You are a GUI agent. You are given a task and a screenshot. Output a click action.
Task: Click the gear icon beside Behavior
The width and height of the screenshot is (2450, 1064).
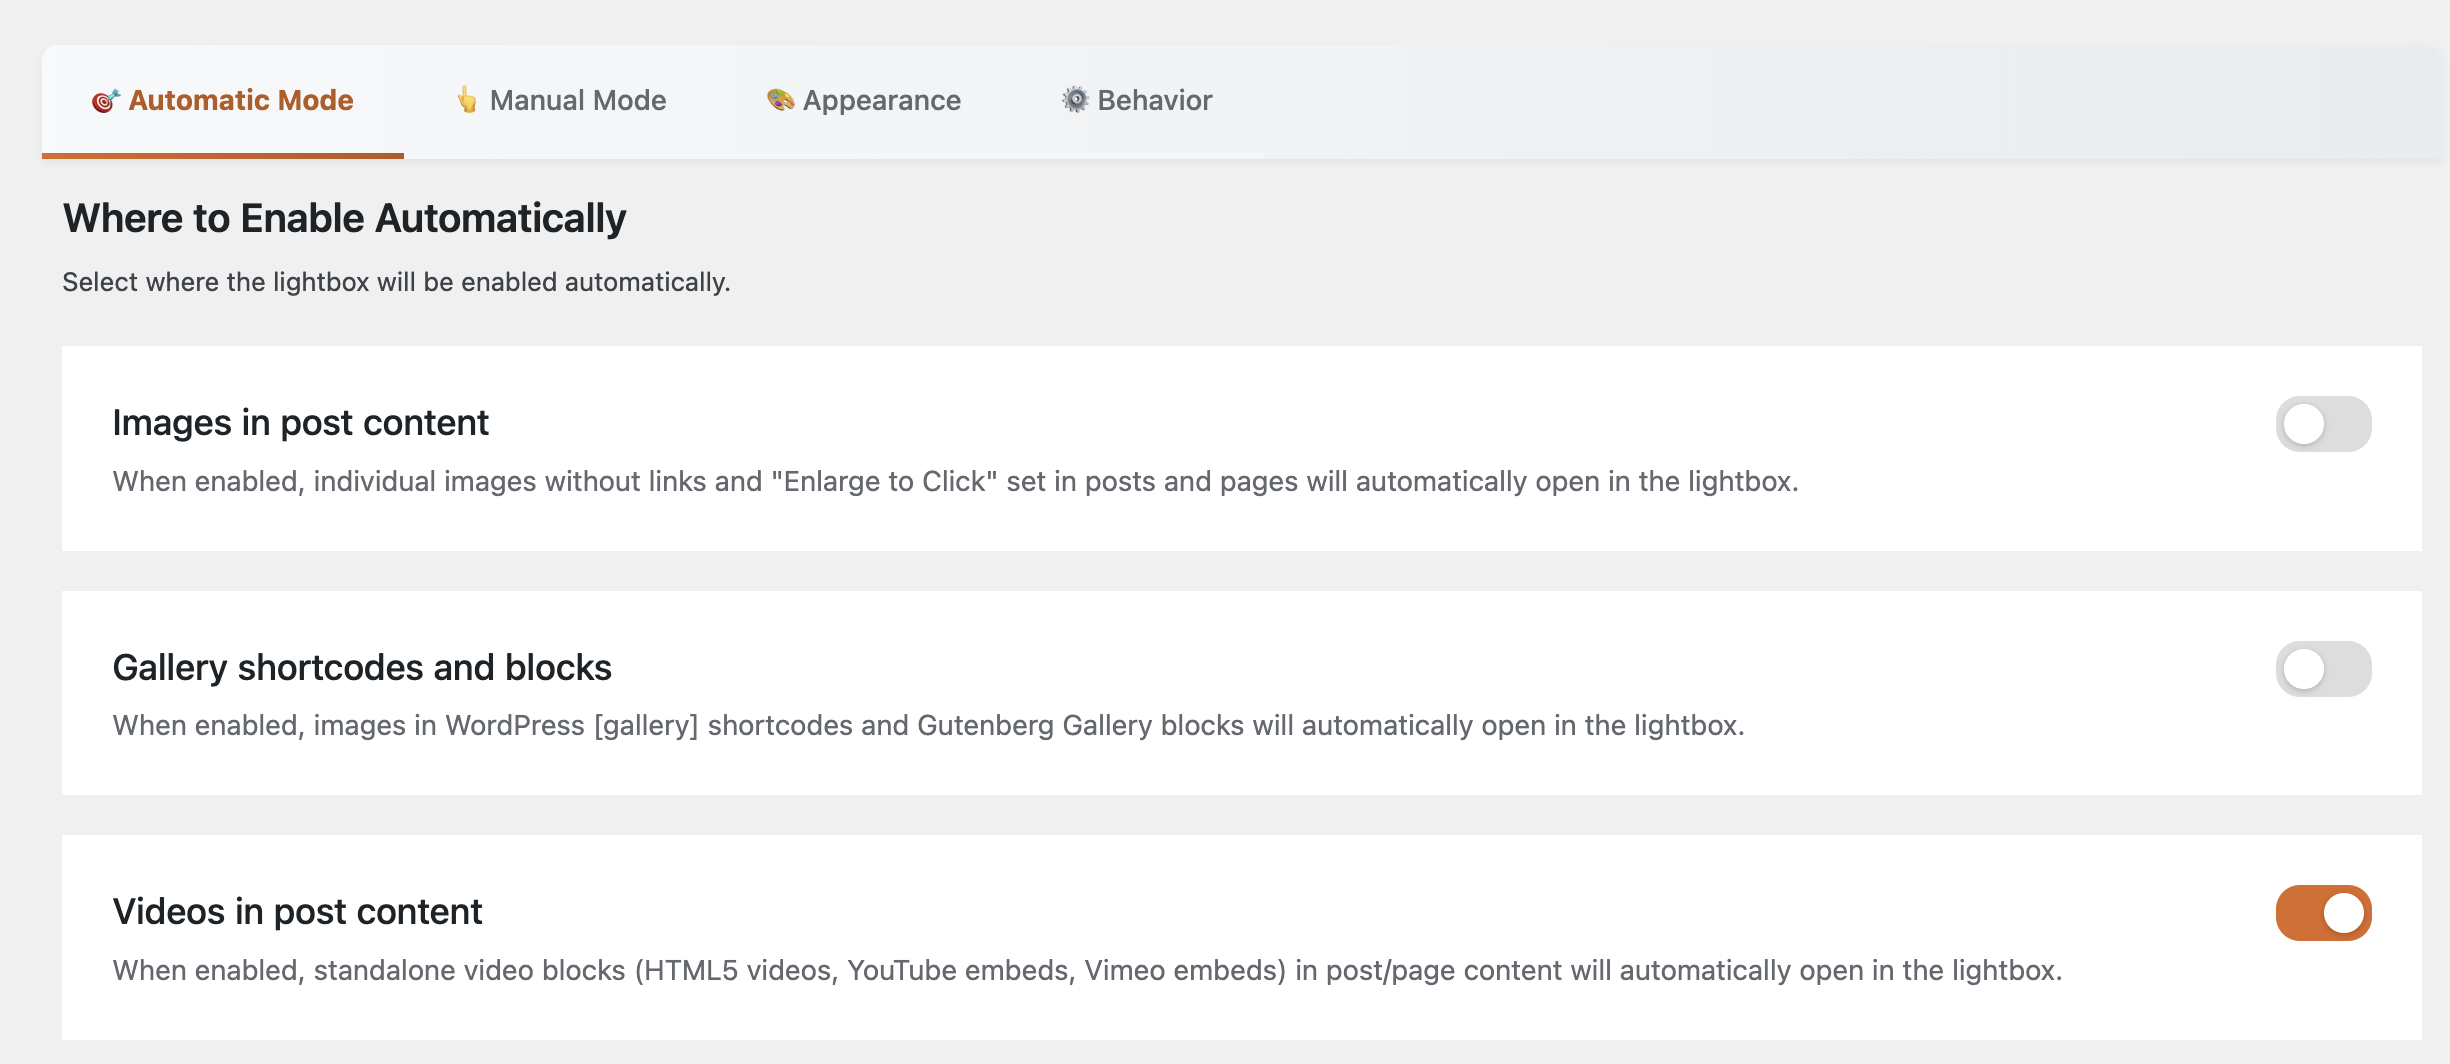[1075, 100]
